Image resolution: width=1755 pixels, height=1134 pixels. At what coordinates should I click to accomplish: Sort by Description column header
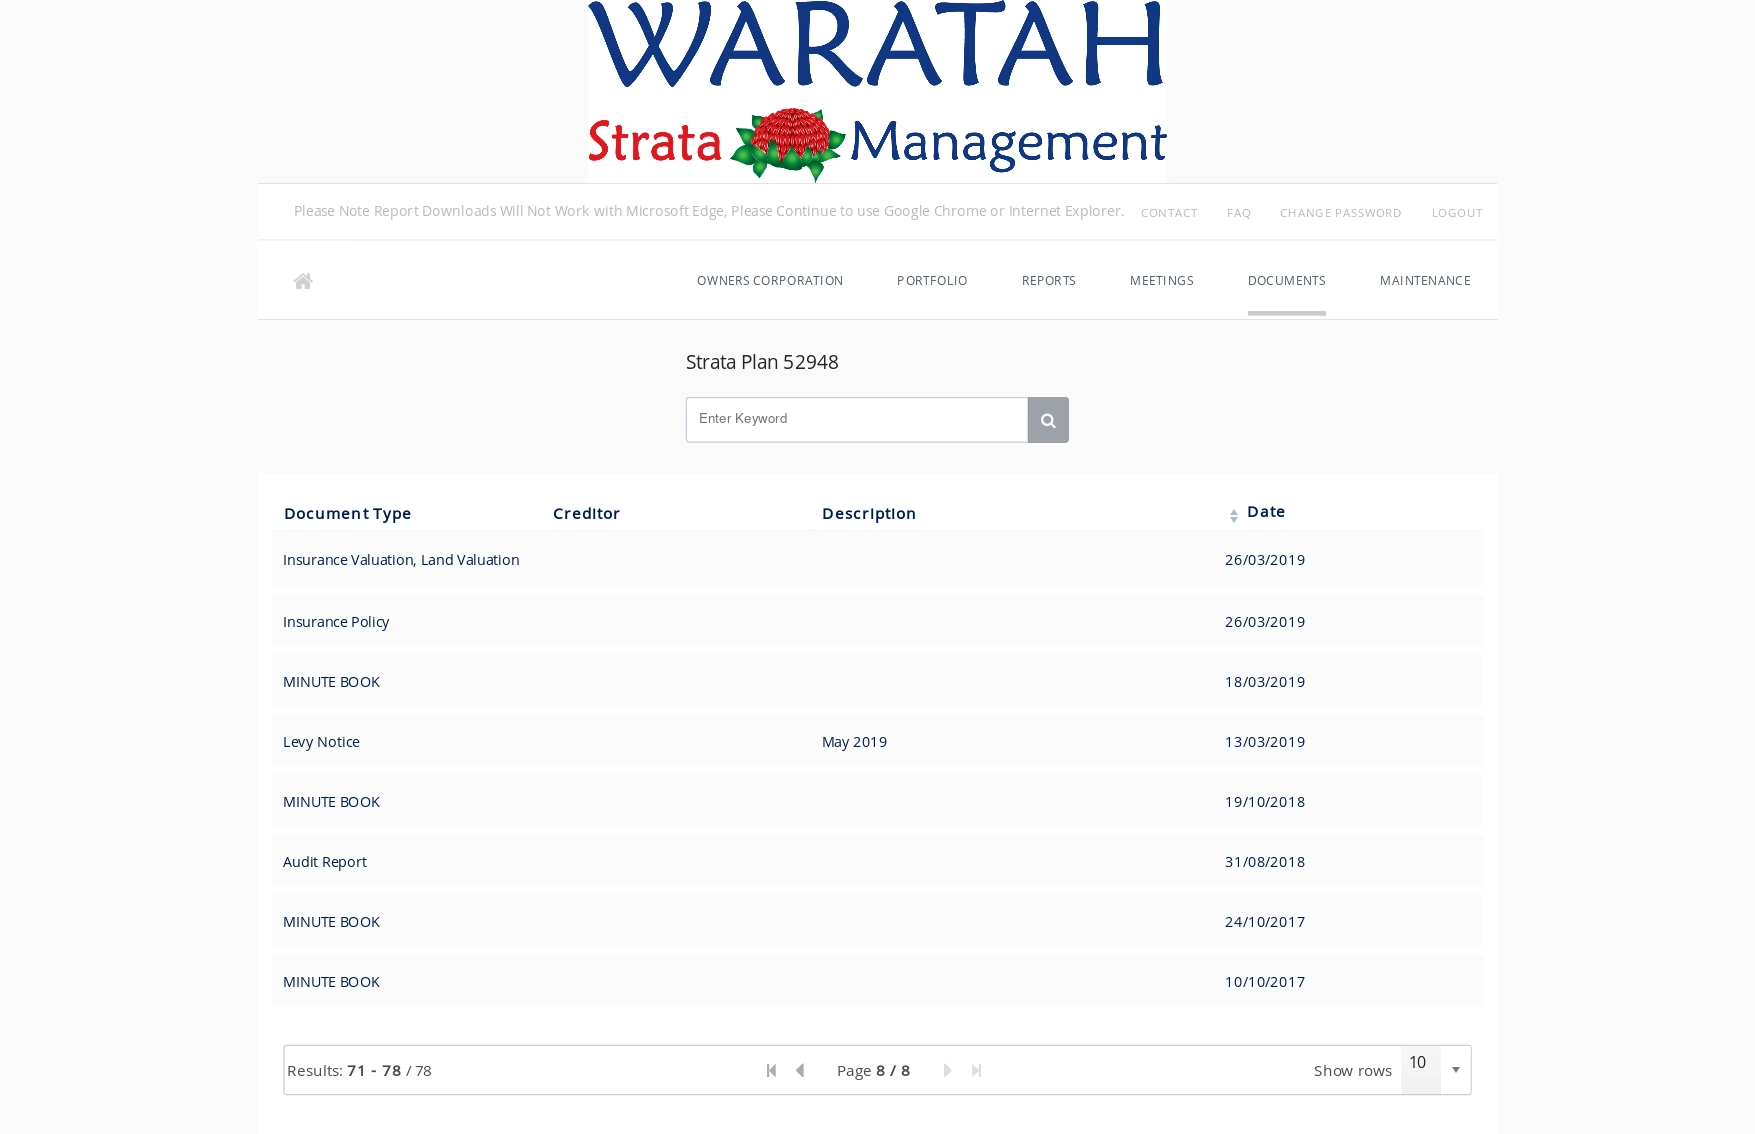click(869, 513)
